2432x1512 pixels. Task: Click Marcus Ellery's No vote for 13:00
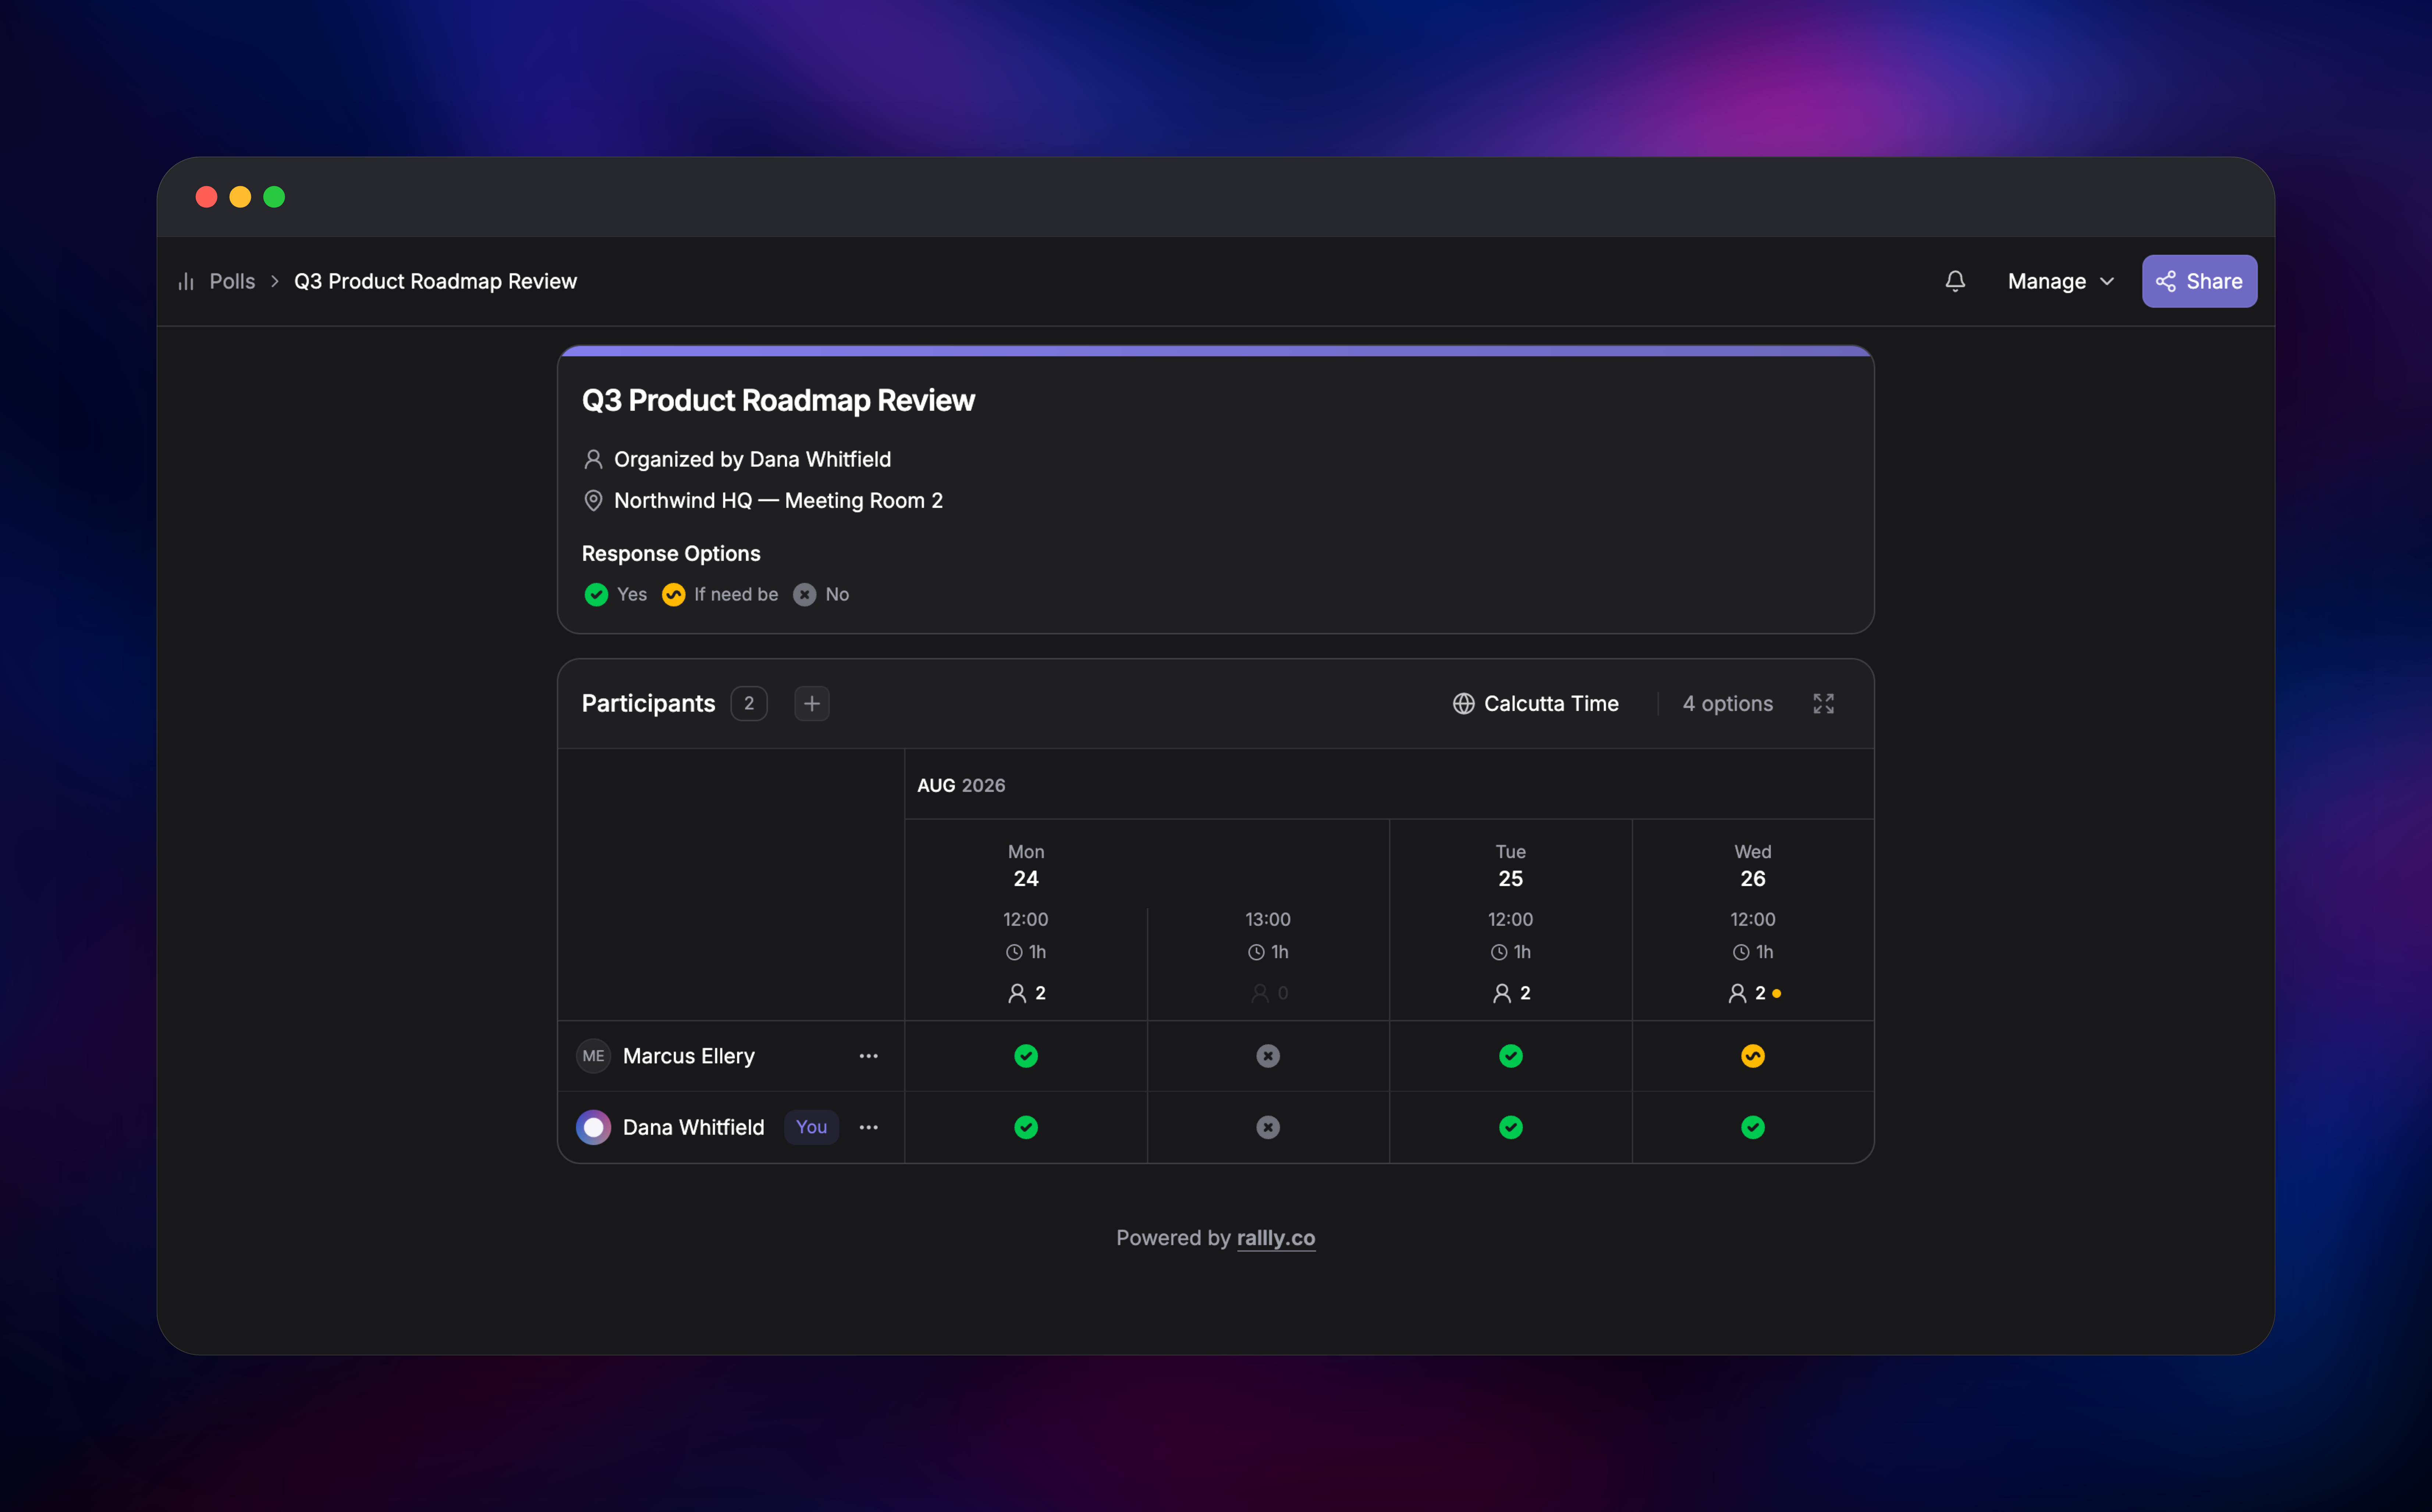point(1268,1056)
